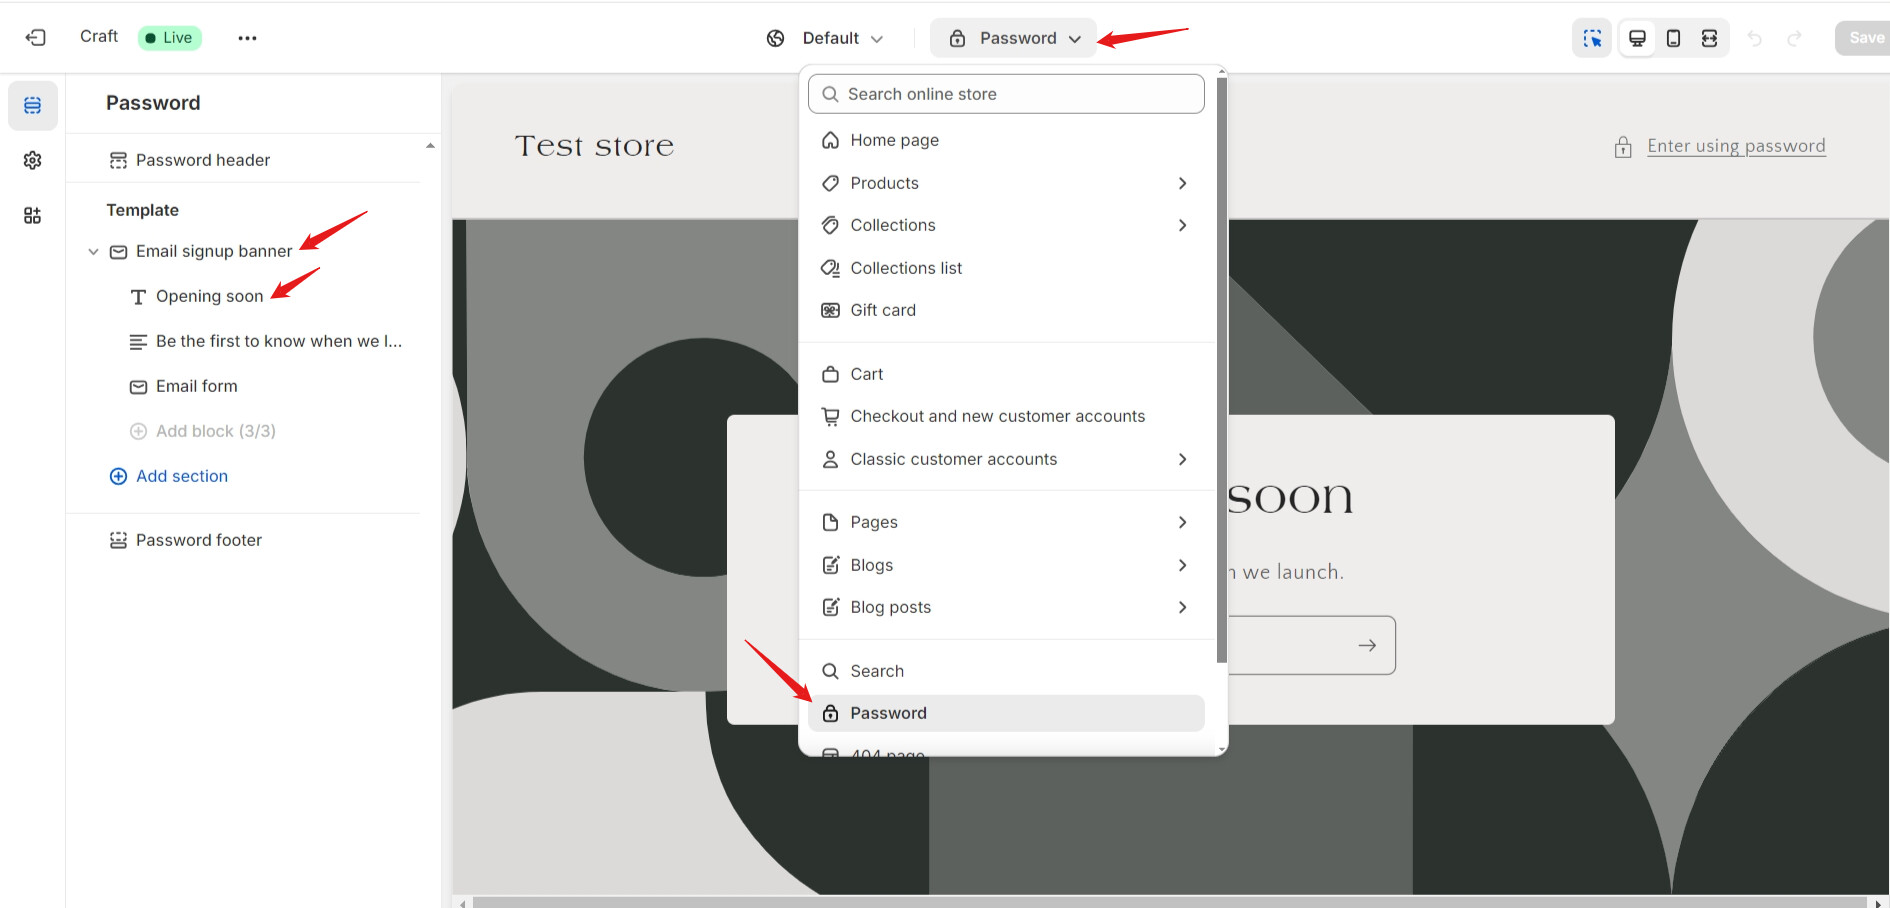
Task: Click the Search online store field
Action: coord(1006,94)
